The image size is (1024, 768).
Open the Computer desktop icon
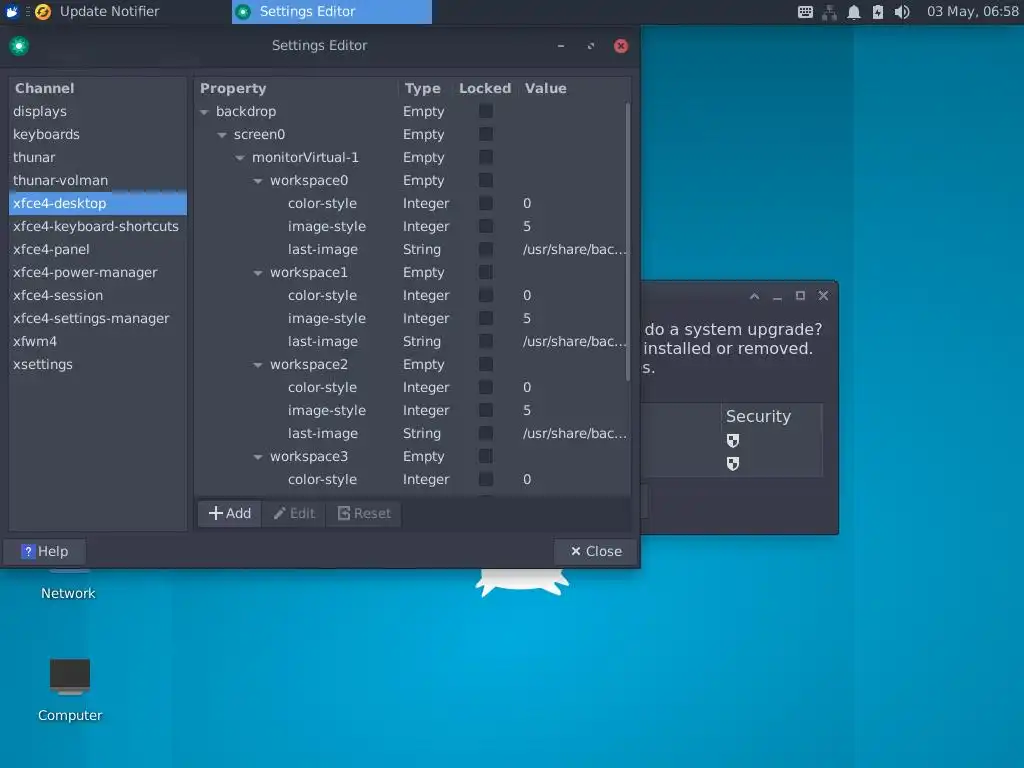[x=70, y=690]
